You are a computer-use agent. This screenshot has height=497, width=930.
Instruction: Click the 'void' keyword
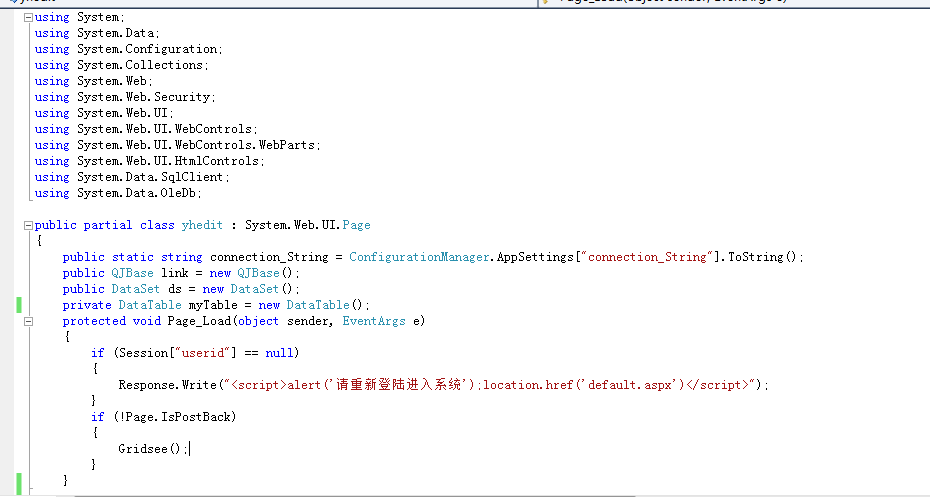click(x=146, y=321)
